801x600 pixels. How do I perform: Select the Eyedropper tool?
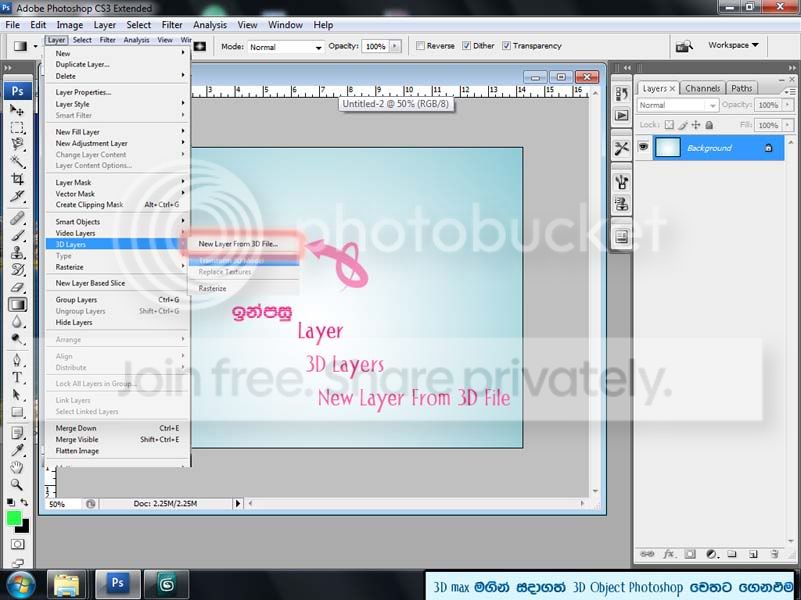tap(17, 450)
